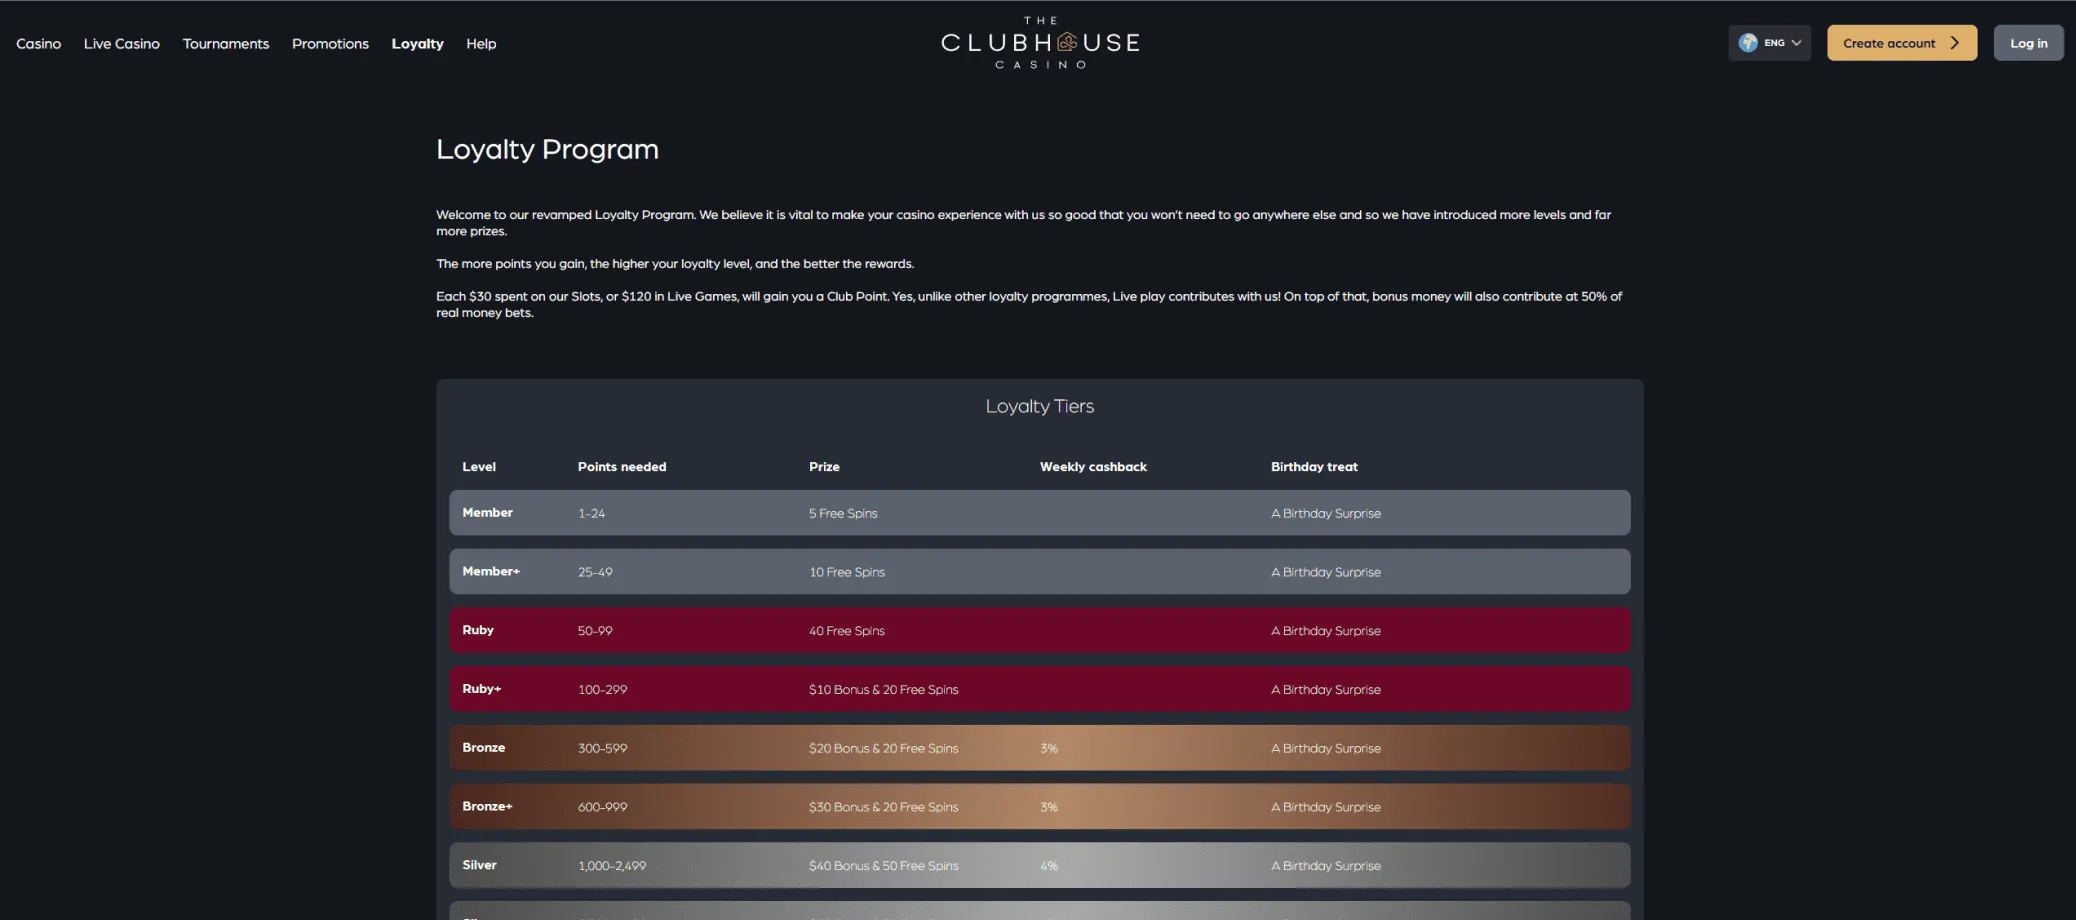
Task: Select the Loyalty menu item
Action: [417, 44]
